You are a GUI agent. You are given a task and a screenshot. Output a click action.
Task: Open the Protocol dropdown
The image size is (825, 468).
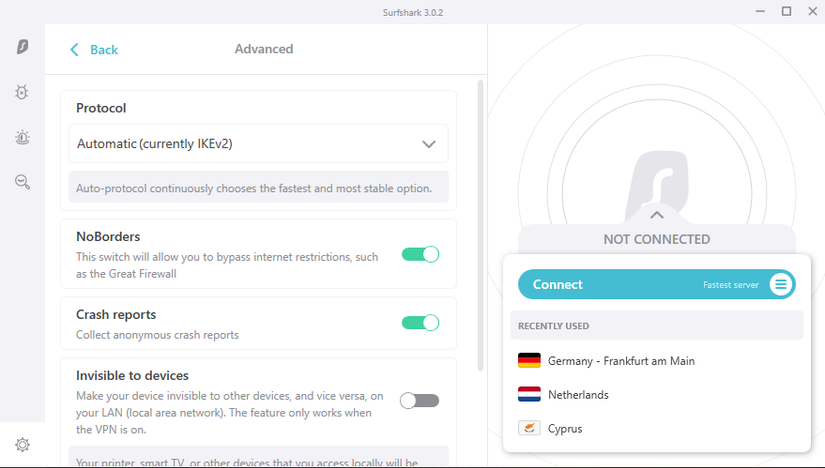coord(258,144)
